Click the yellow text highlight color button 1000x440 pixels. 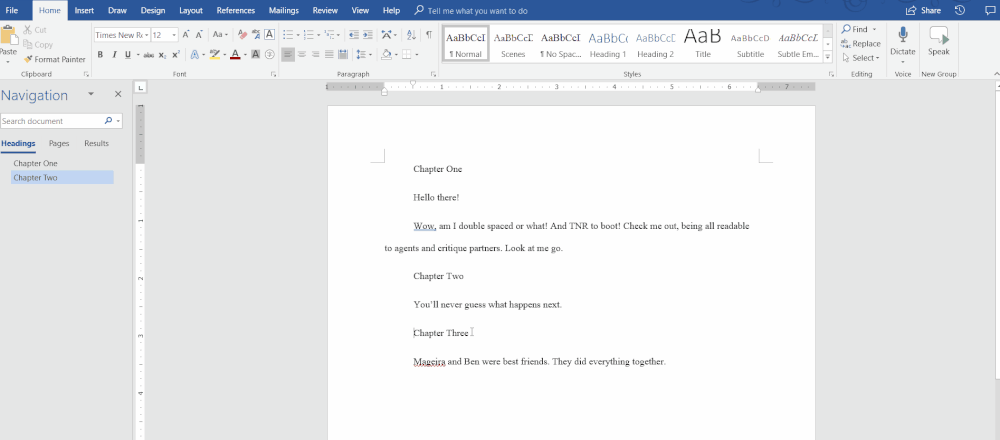click(x=215, y=55)
